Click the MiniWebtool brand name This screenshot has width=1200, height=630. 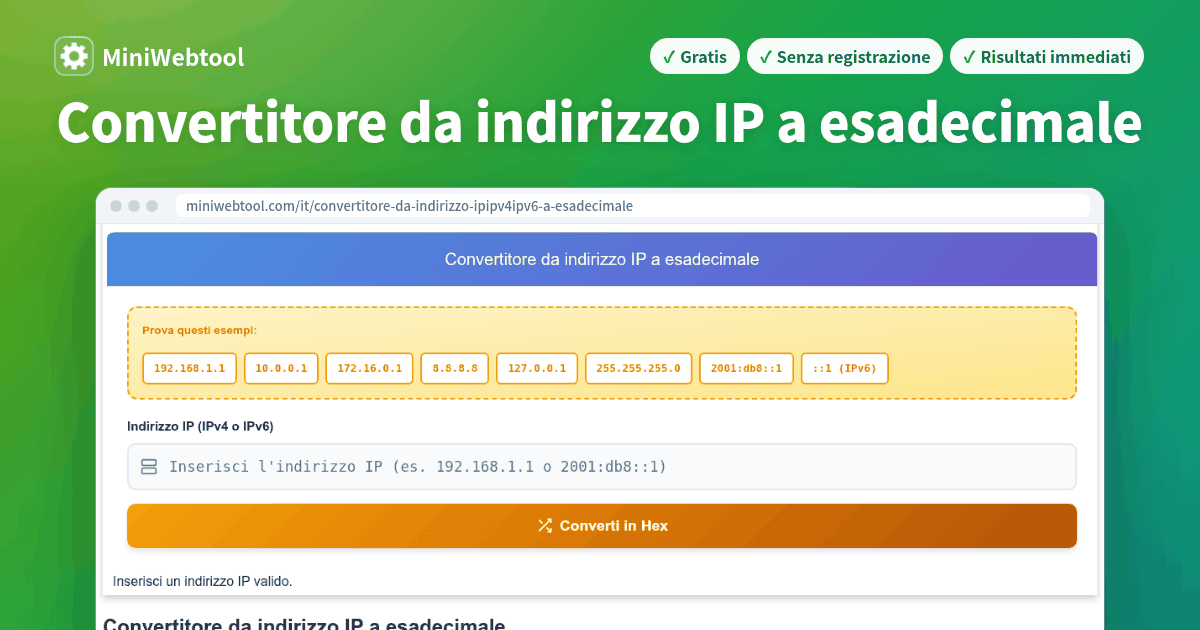[173, 57]
